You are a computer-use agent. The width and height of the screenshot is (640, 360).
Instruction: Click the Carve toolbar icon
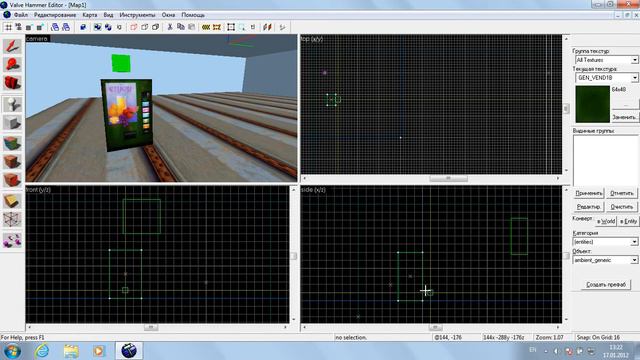coord(83,27)
